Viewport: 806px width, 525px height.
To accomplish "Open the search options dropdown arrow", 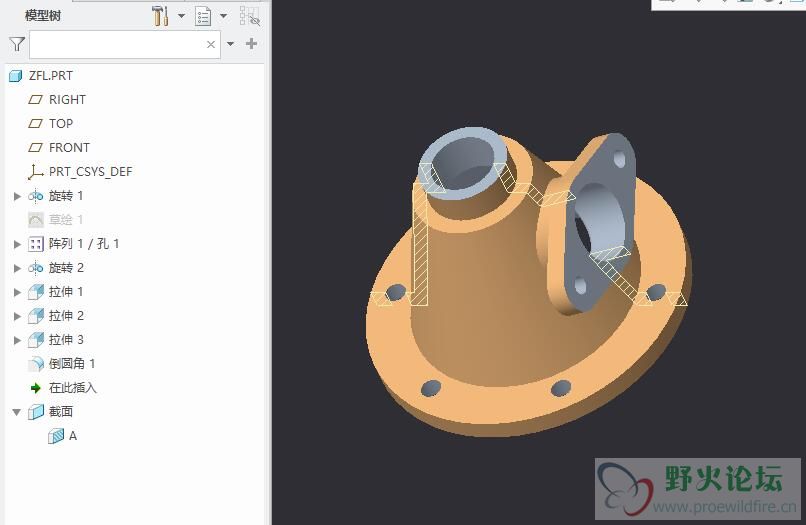I will point(230,44).
